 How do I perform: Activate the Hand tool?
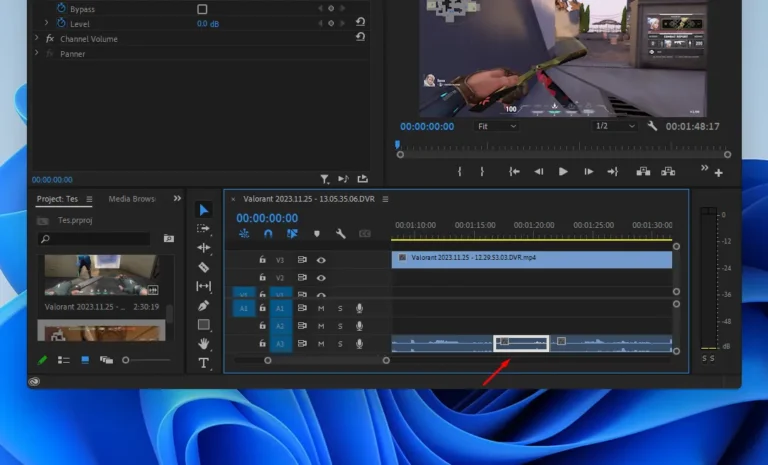[204, 343]
